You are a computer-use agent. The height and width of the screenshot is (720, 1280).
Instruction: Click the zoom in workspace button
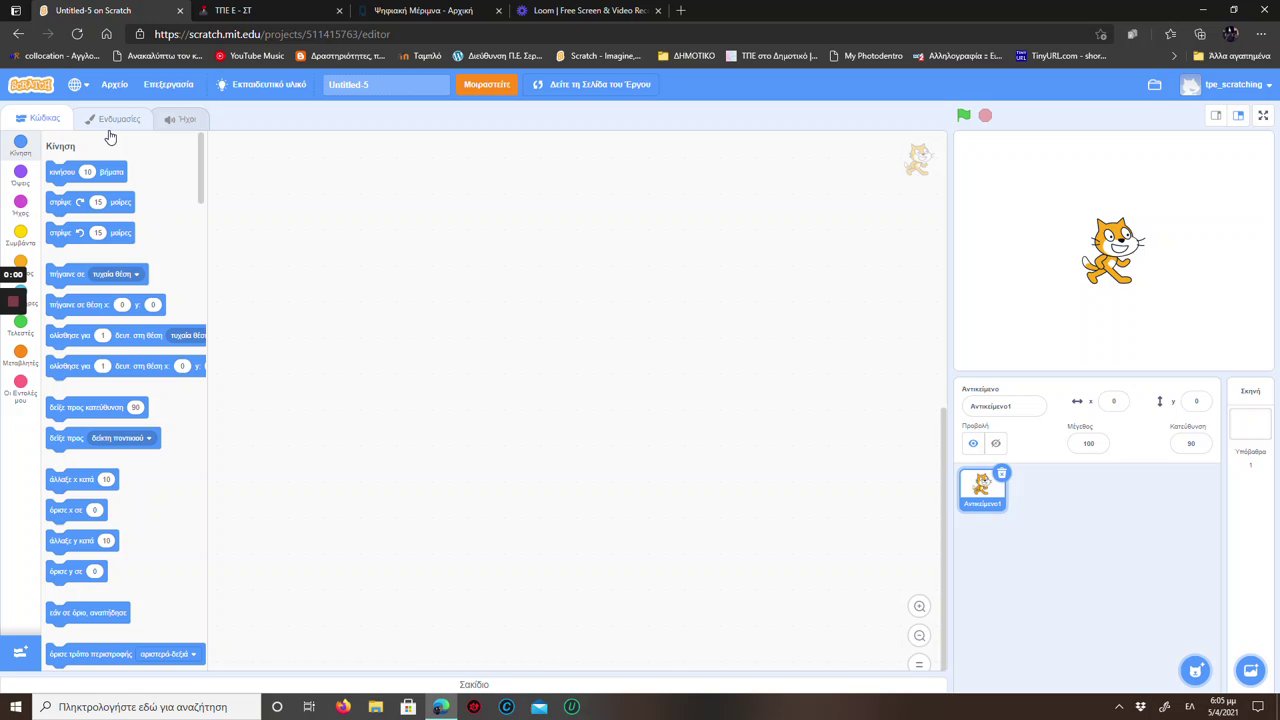[x=919, y=606]
